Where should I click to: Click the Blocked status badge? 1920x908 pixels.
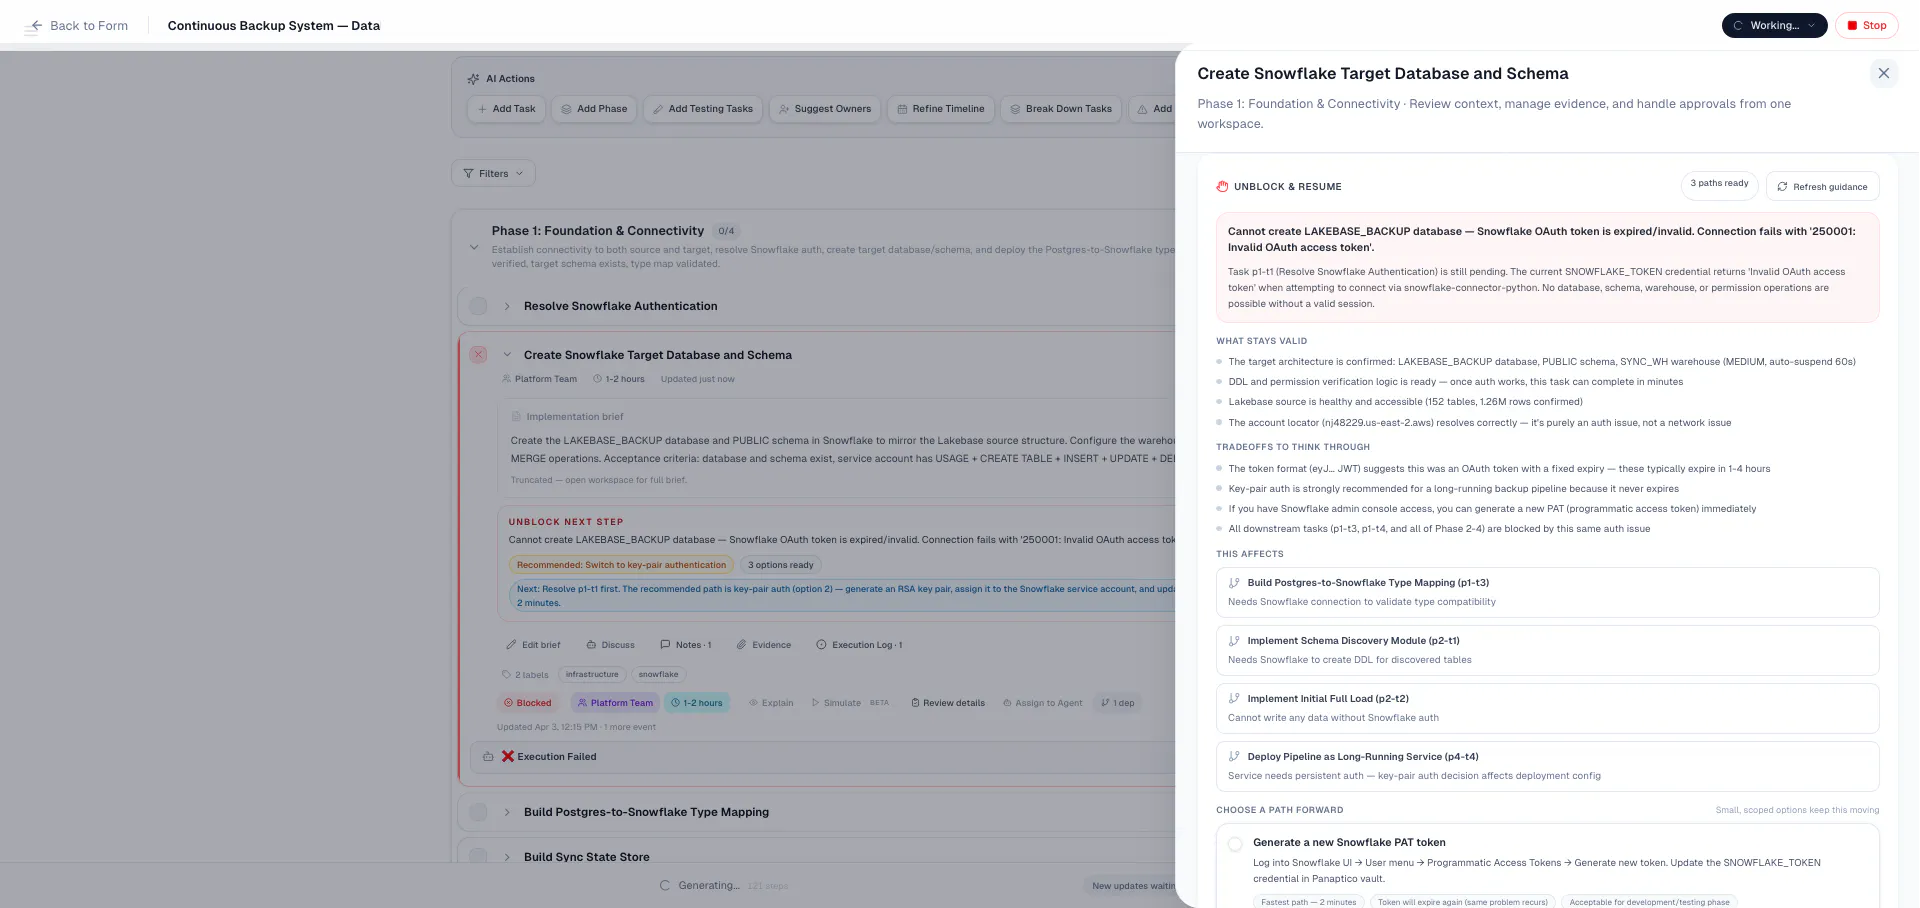[527, 703]
